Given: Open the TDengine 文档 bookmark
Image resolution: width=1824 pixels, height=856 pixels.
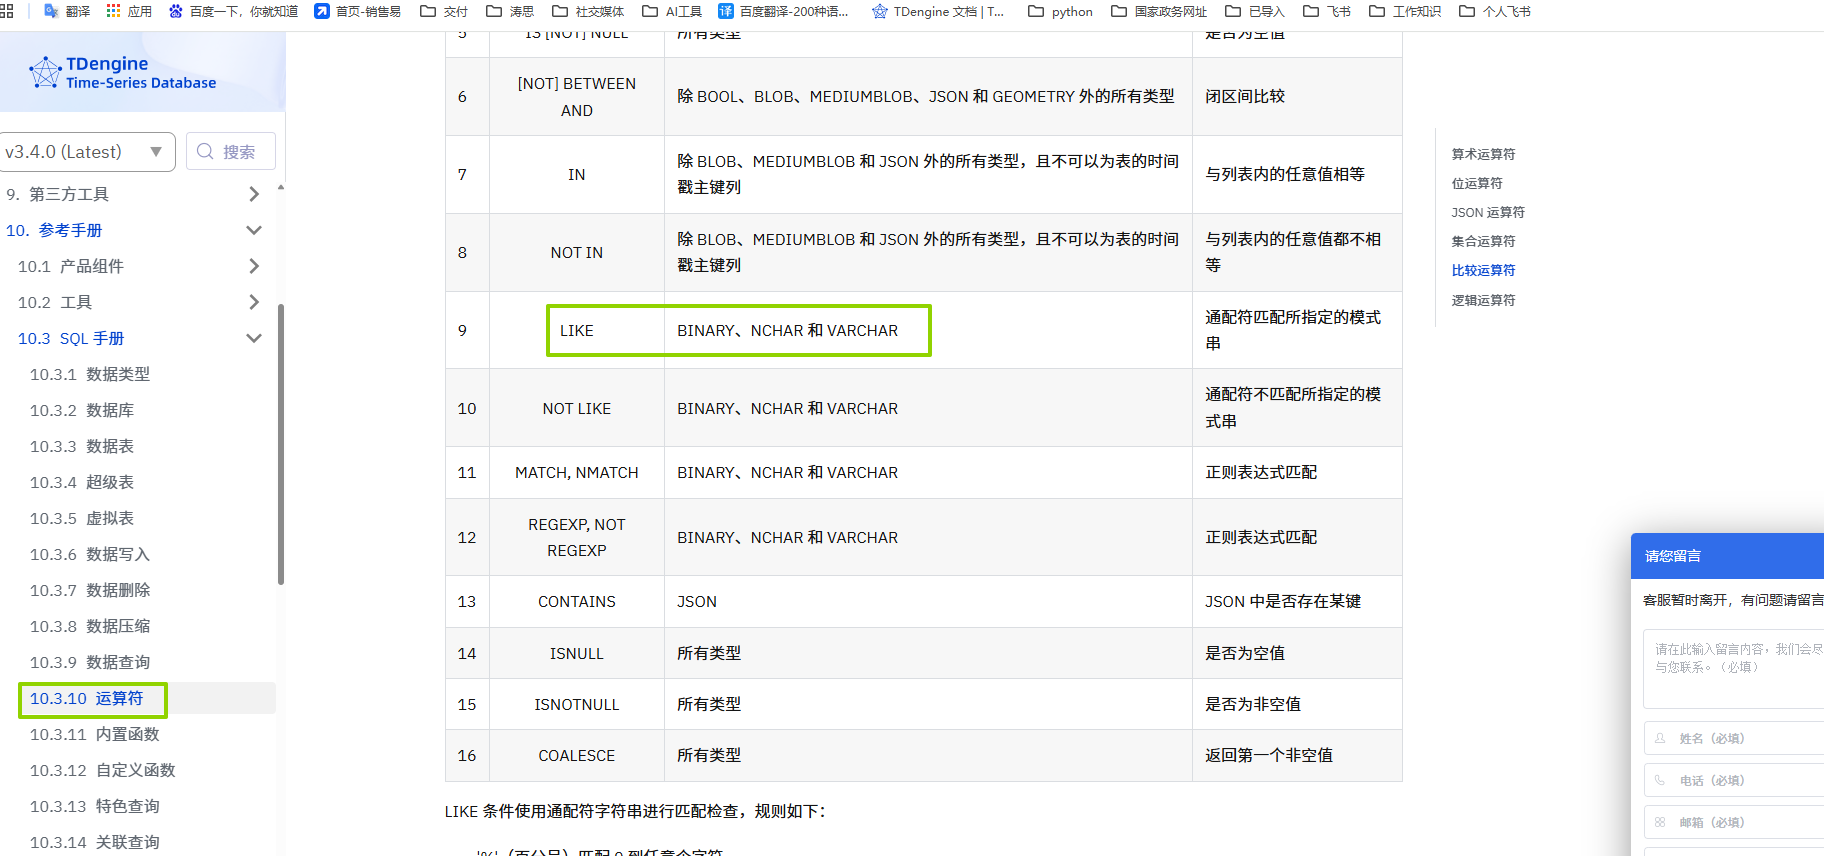Looking at the screenshot, I should click(938, 11).
